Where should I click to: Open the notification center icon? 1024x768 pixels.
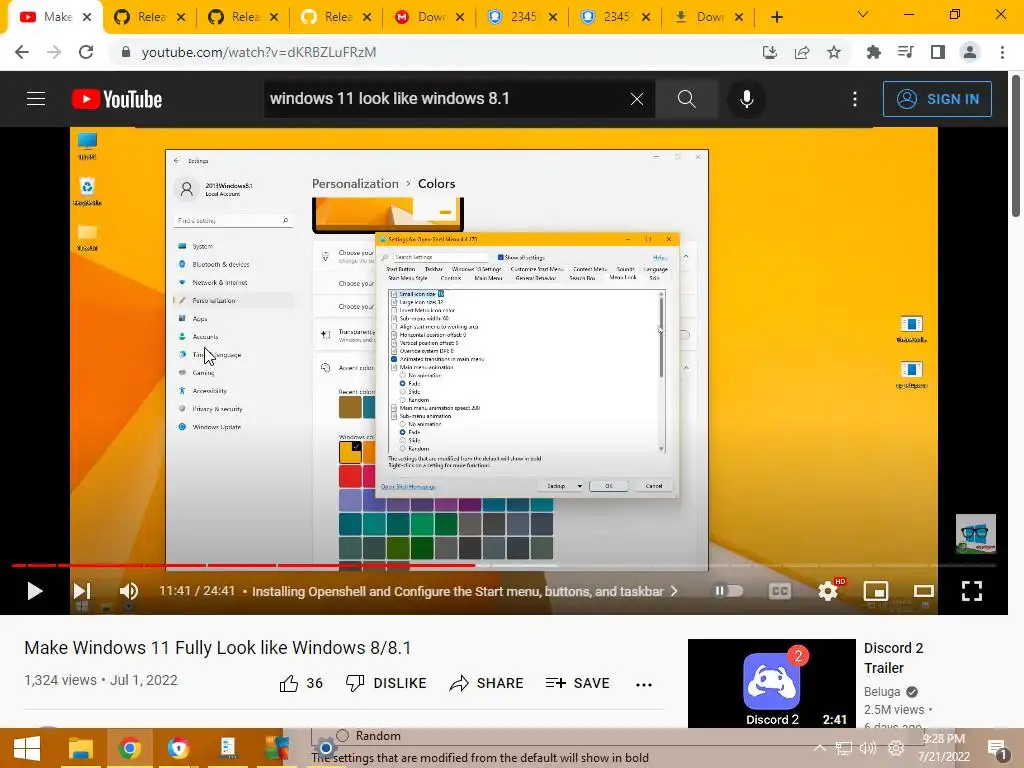pyautogui.click(x=997, y=749)
